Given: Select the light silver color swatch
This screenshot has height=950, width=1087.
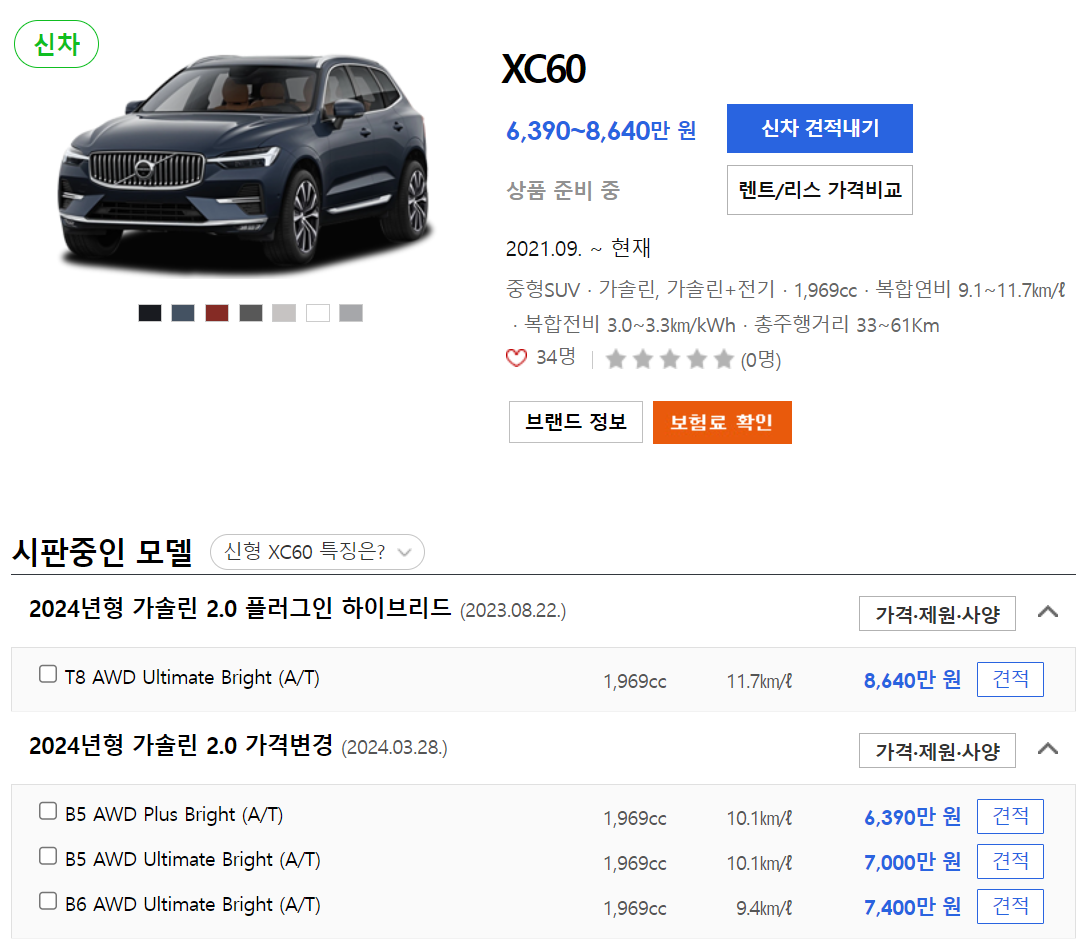Looking at the screenshot, I should (x=284, y=313).
